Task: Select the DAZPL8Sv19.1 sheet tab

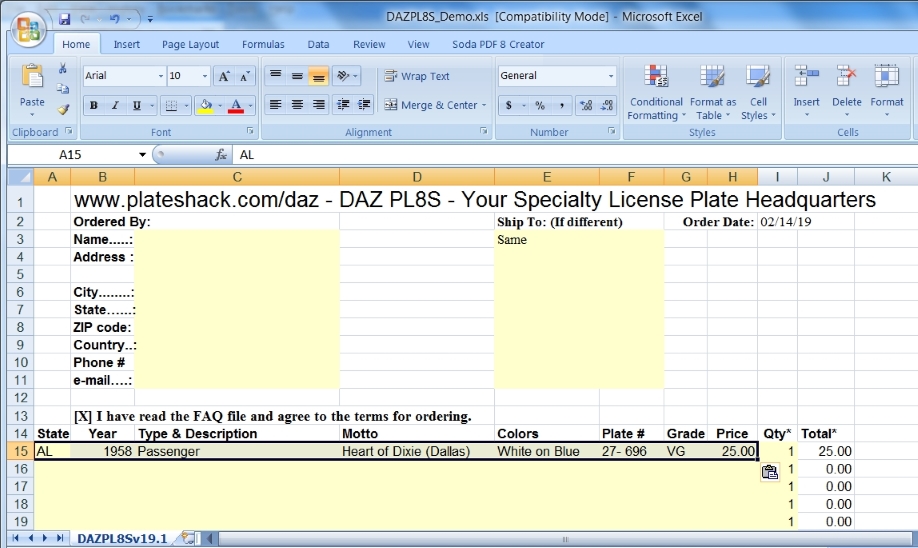Action: click(122, 538)
